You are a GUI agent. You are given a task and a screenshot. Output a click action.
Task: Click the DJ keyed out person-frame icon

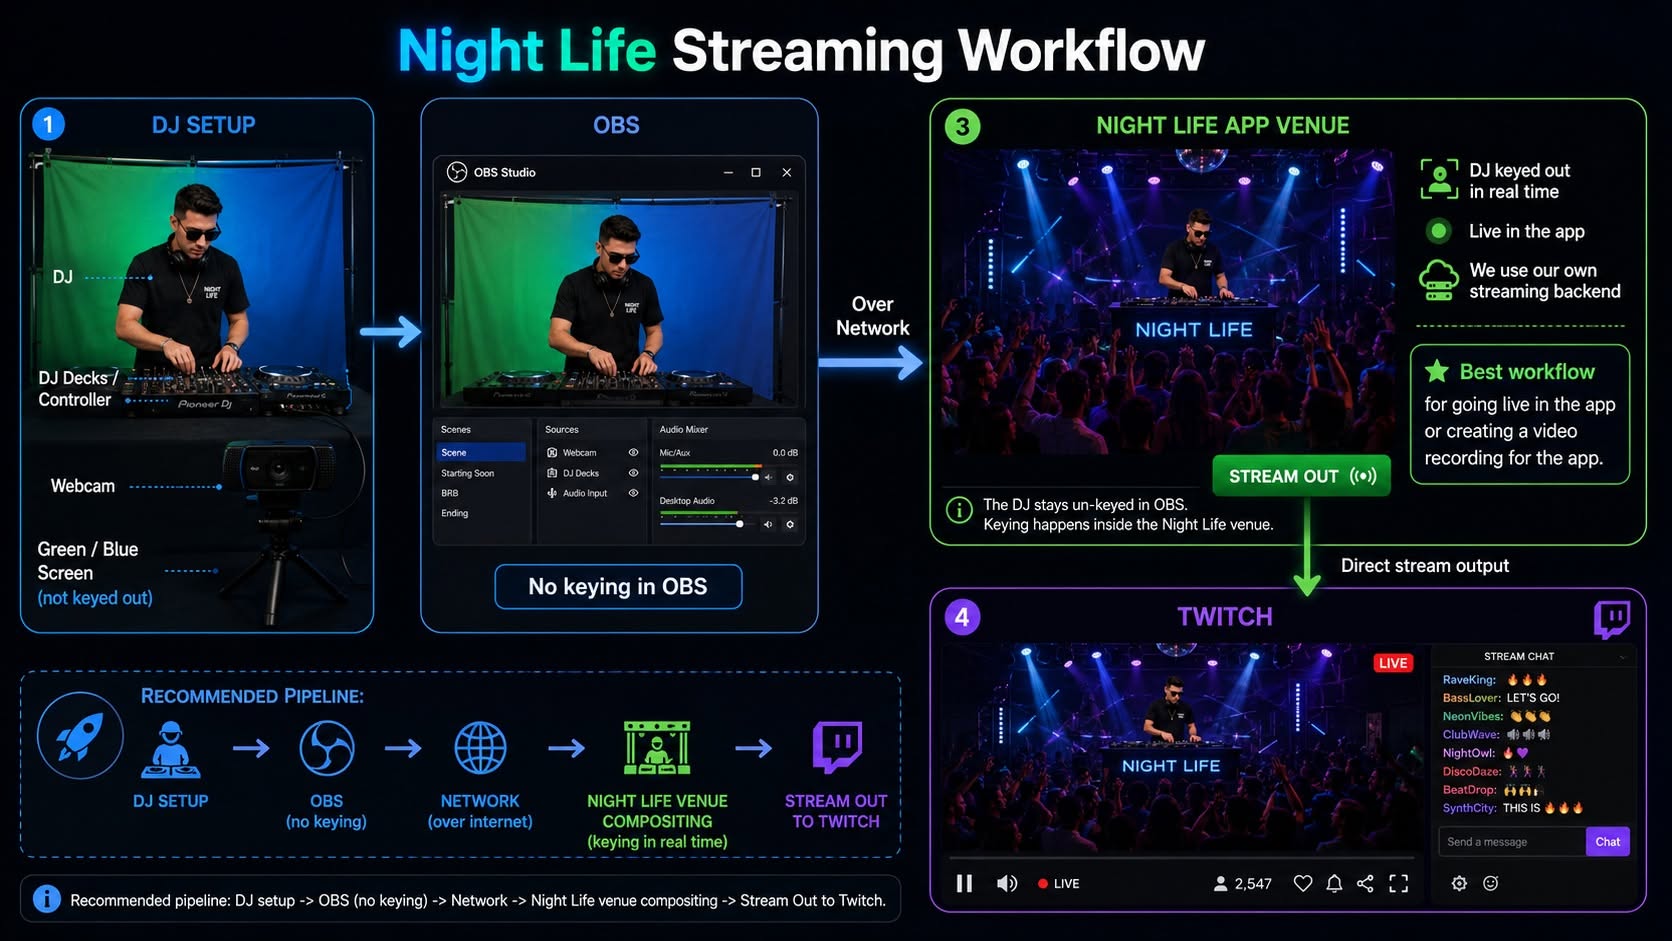(1439, 180)
